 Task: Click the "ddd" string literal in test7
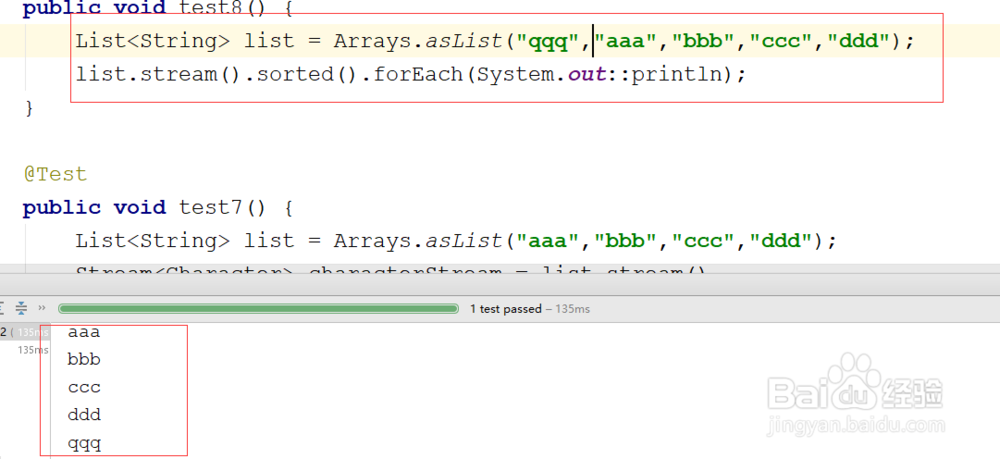click(780, 240)
